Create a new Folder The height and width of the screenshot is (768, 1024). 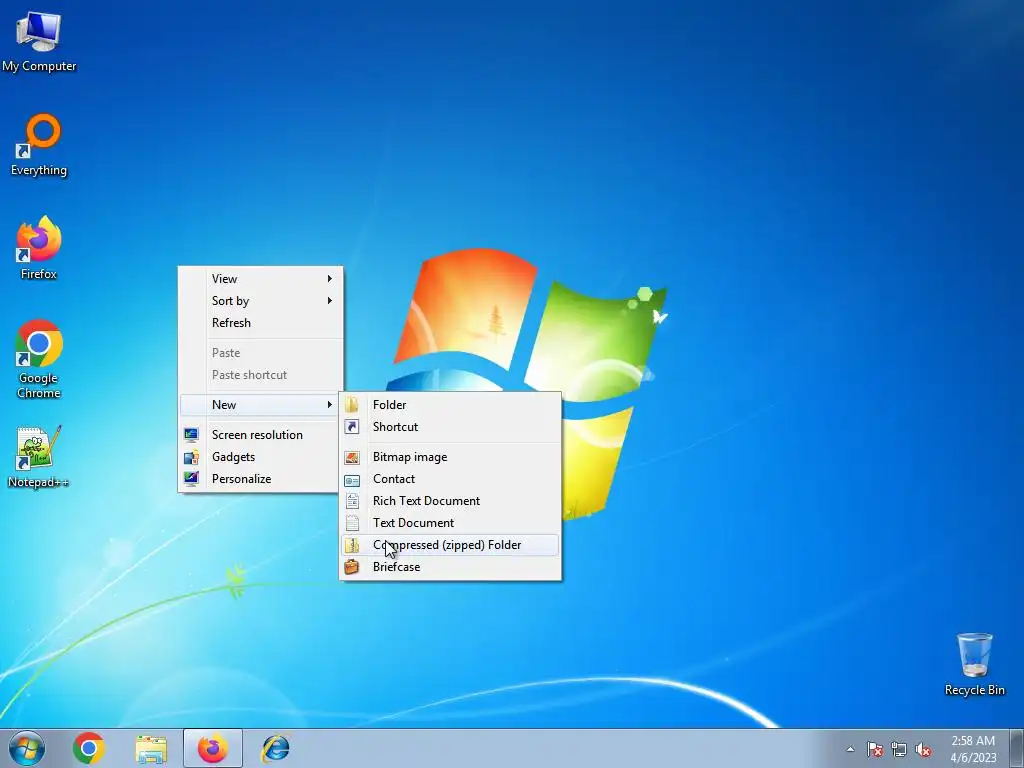(x=450, y=405)
